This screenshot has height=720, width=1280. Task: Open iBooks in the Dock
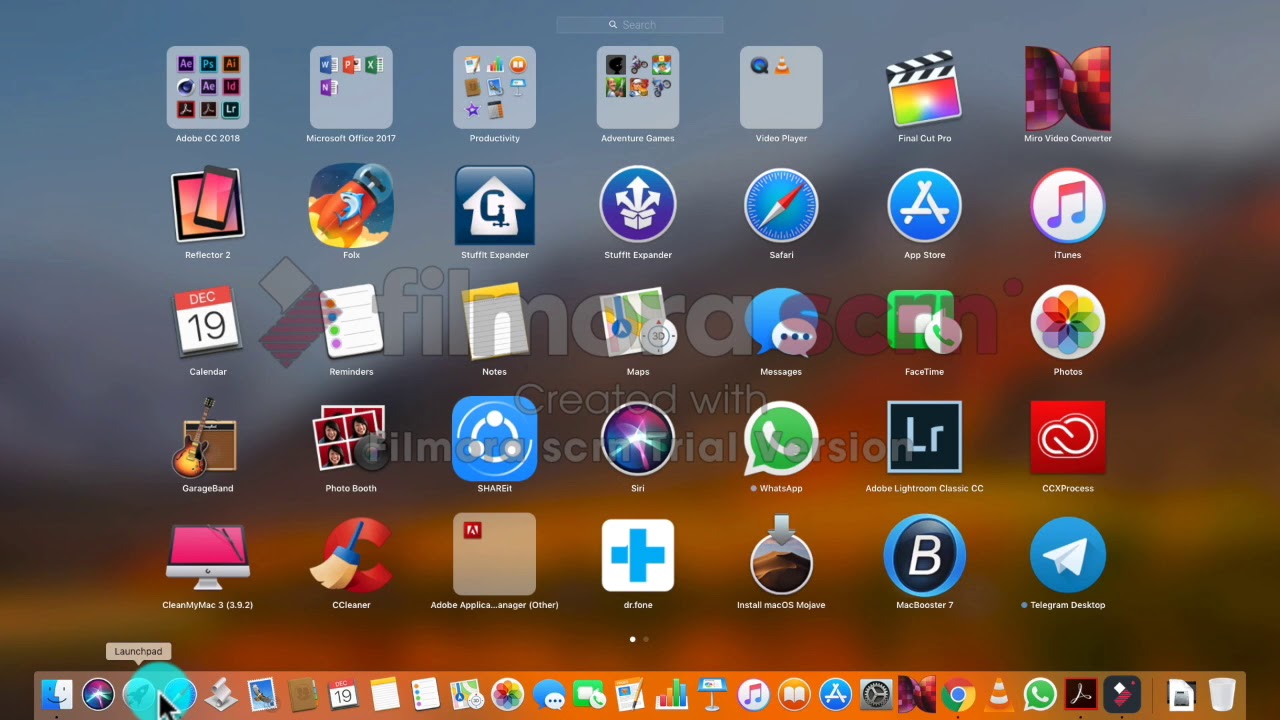(794, 694)
